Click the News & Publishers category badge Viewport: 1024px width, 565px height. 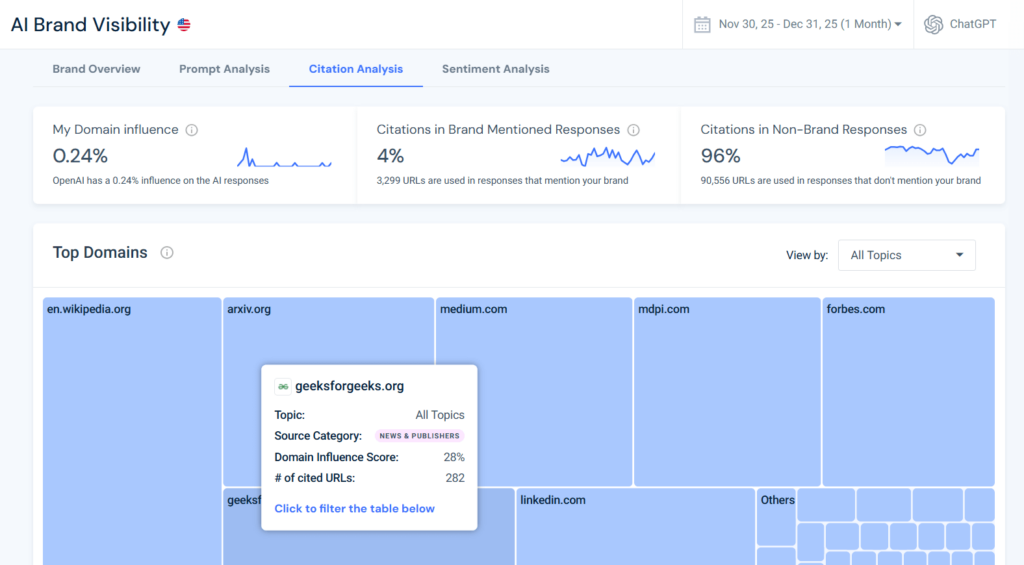[x=419, y=436]
